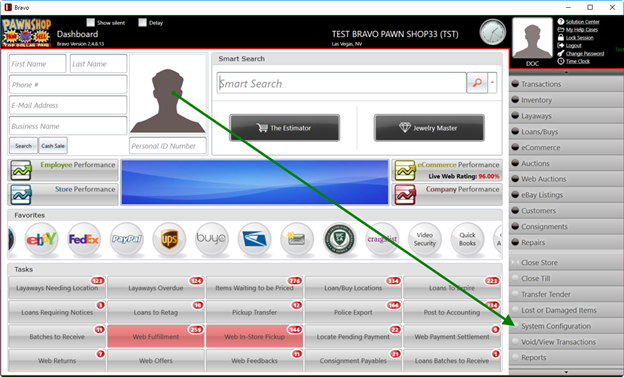Open Web Fulfillment task
Screen dimensions: 624x377
(156, 336)
